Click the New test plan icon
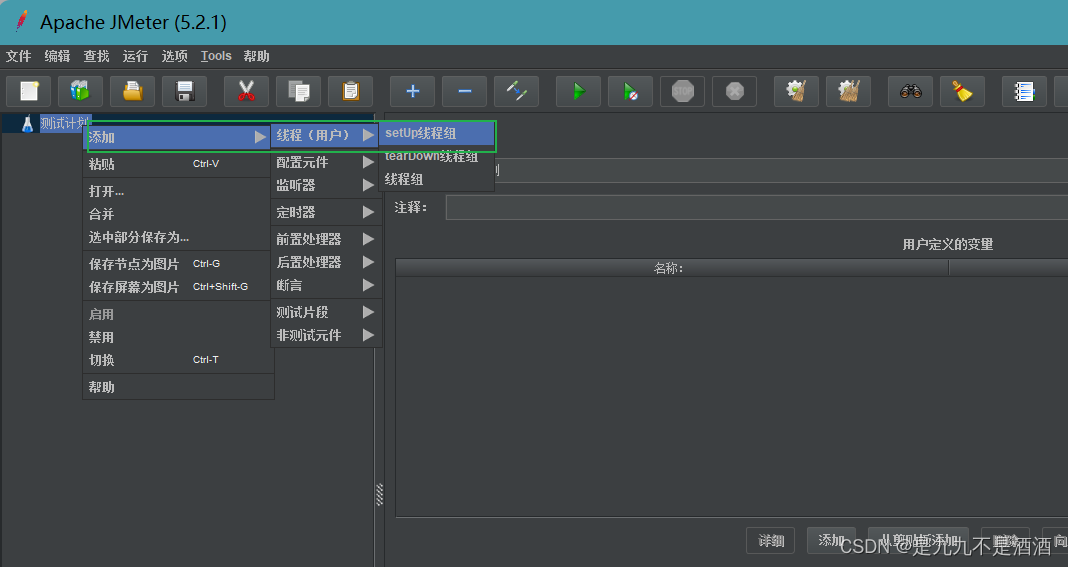The image size is (1068, 567). [29, 91]
